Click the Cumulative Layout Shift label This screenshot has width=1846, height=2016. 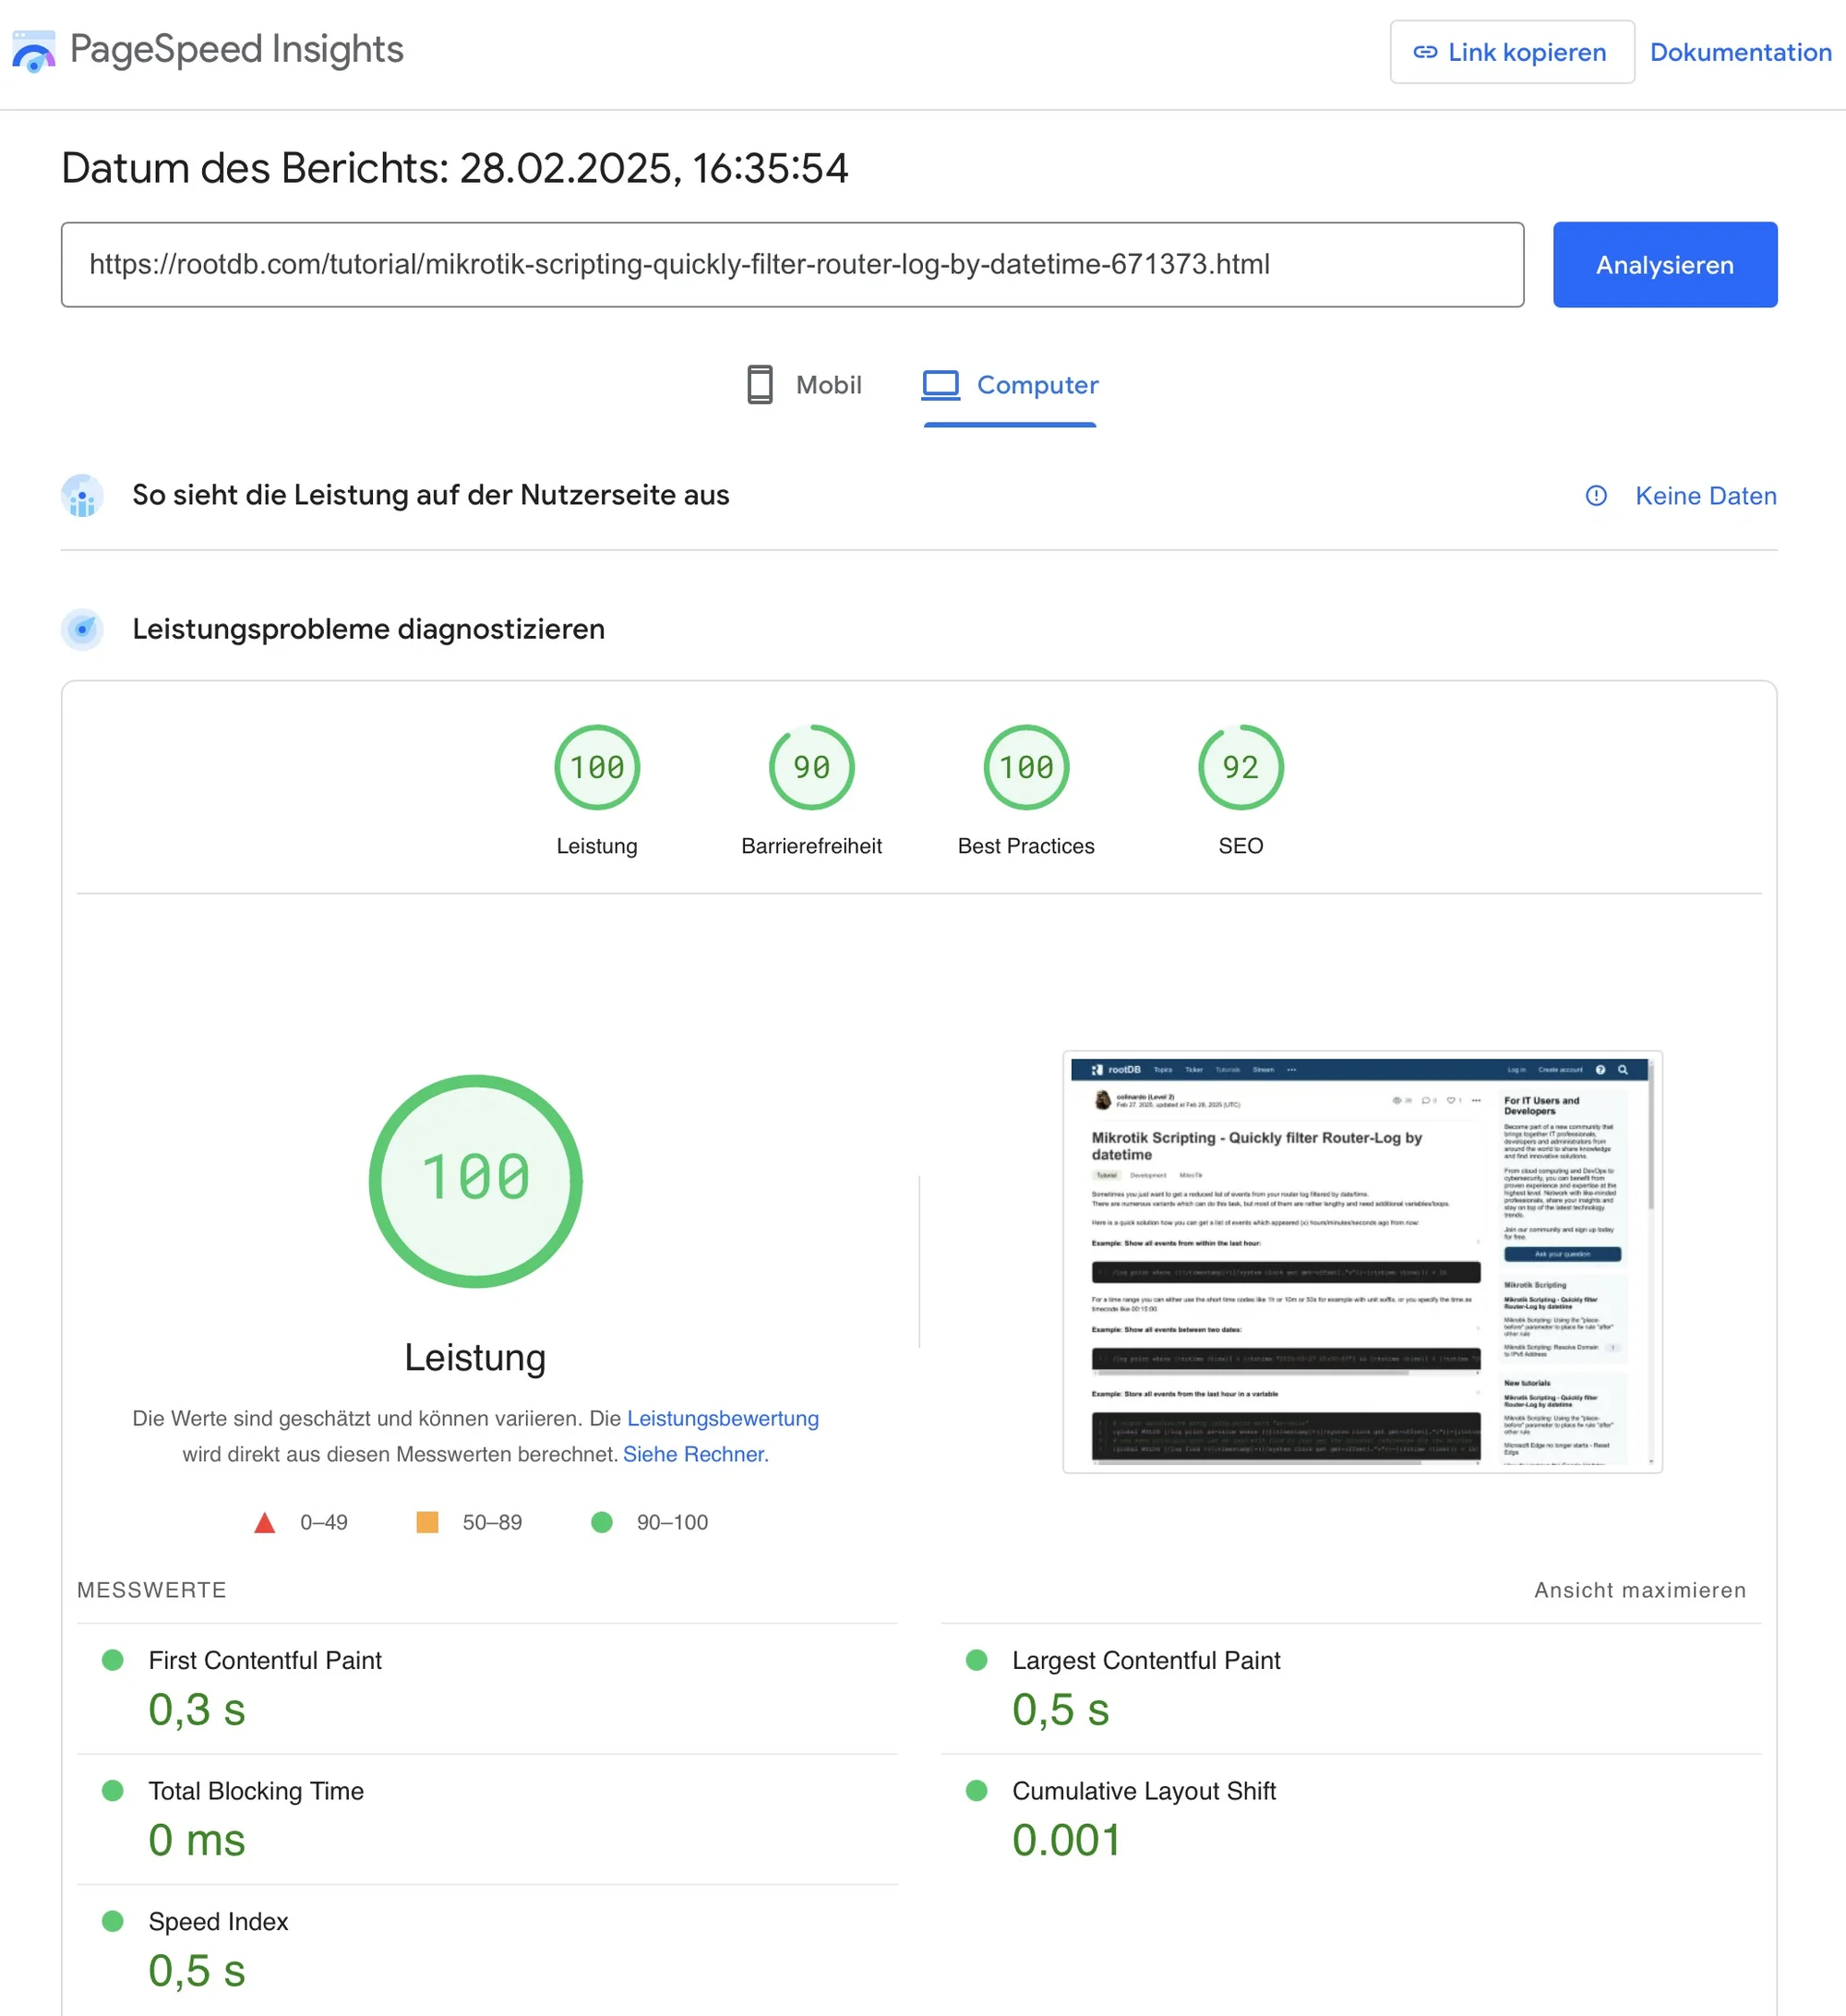click(x=1144, y=1791)
